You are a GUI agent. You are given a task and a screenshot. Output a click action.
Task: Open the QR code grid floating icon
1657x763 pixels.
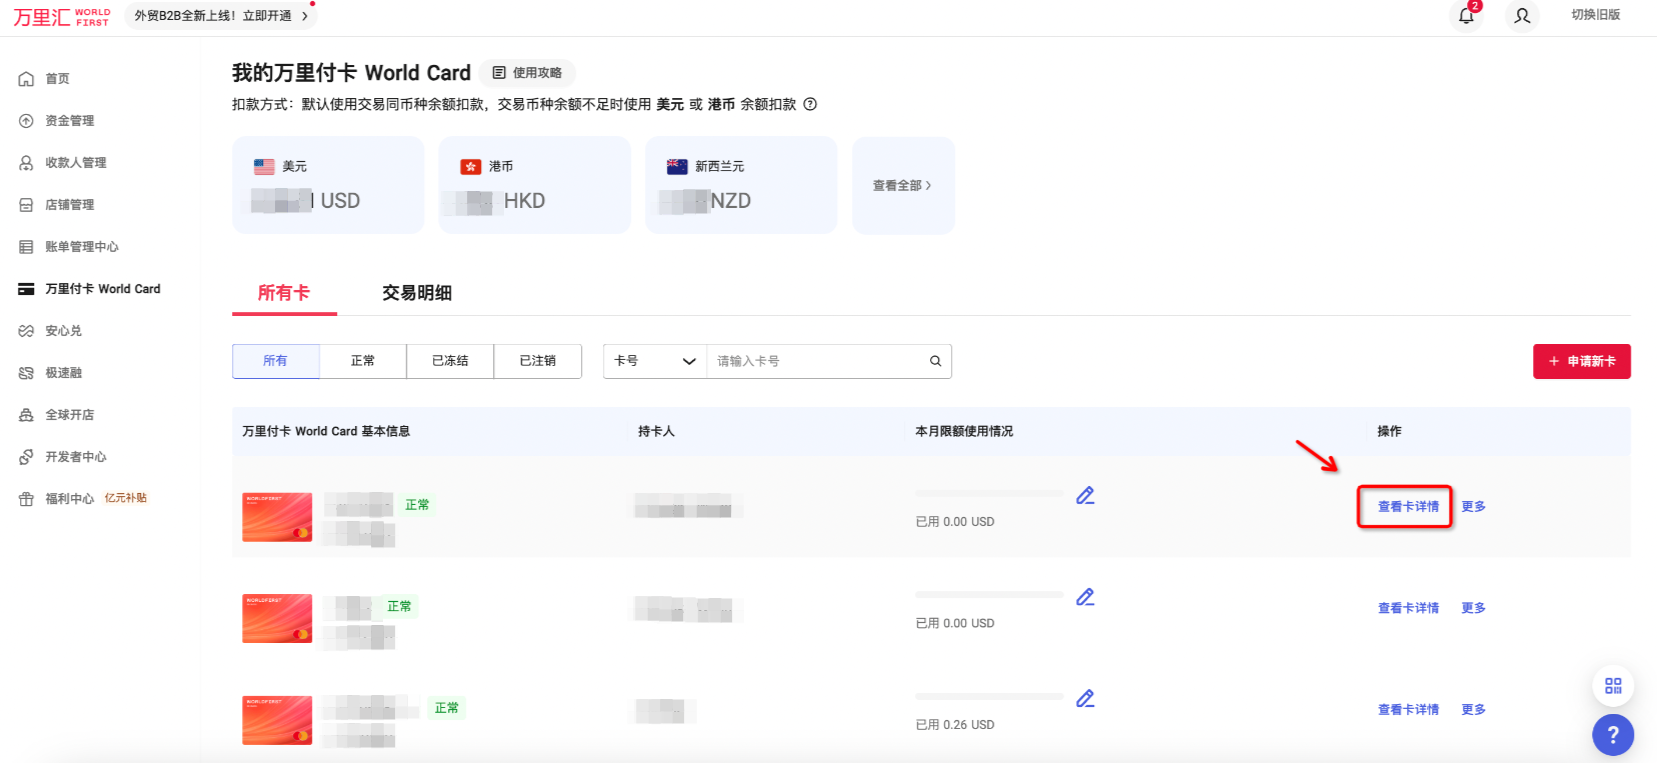(1612, 686)
